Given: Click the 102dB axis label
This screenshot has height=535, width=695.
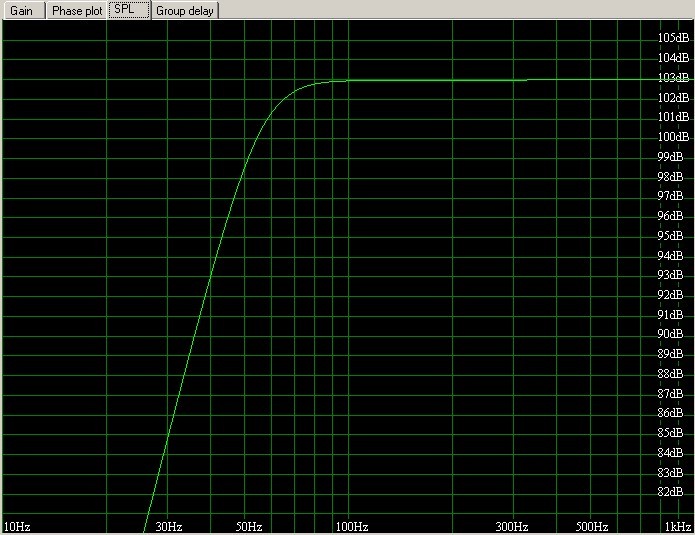Looking at the screenshot, I should coord(673,98).
